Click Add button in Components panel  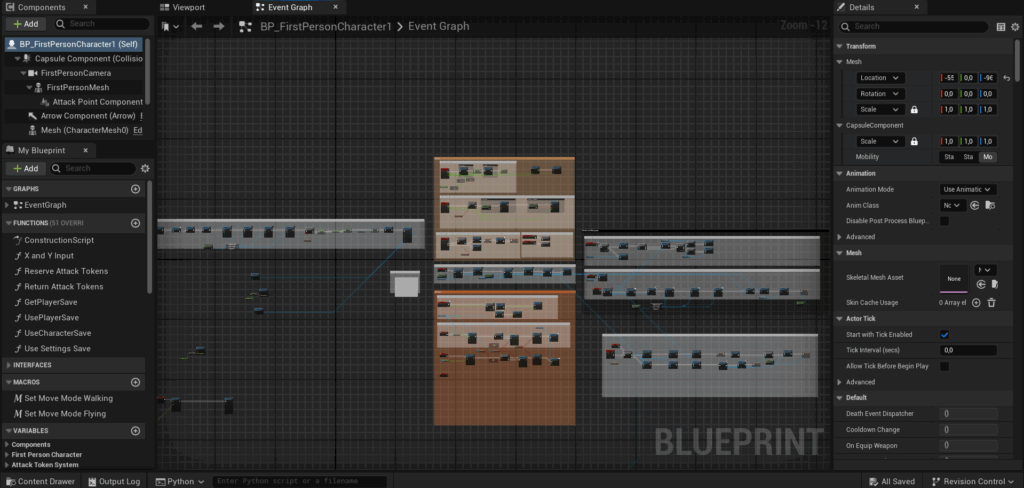coord(26,24)
